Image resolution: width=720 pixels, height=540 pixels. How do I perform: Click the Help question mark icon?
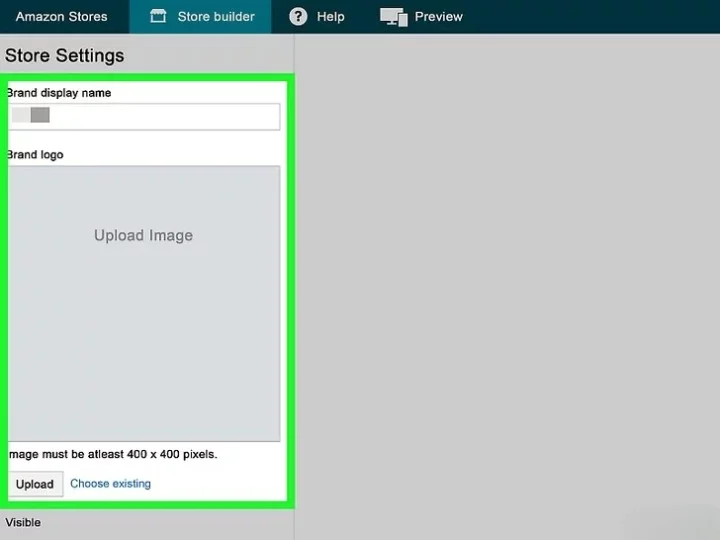[x=298, y=17]
